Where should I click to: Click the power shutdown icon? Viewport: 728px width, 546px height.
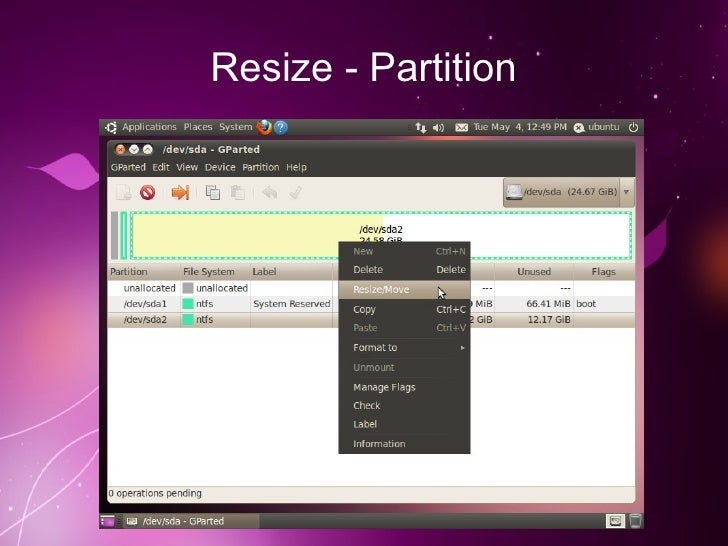633,127
